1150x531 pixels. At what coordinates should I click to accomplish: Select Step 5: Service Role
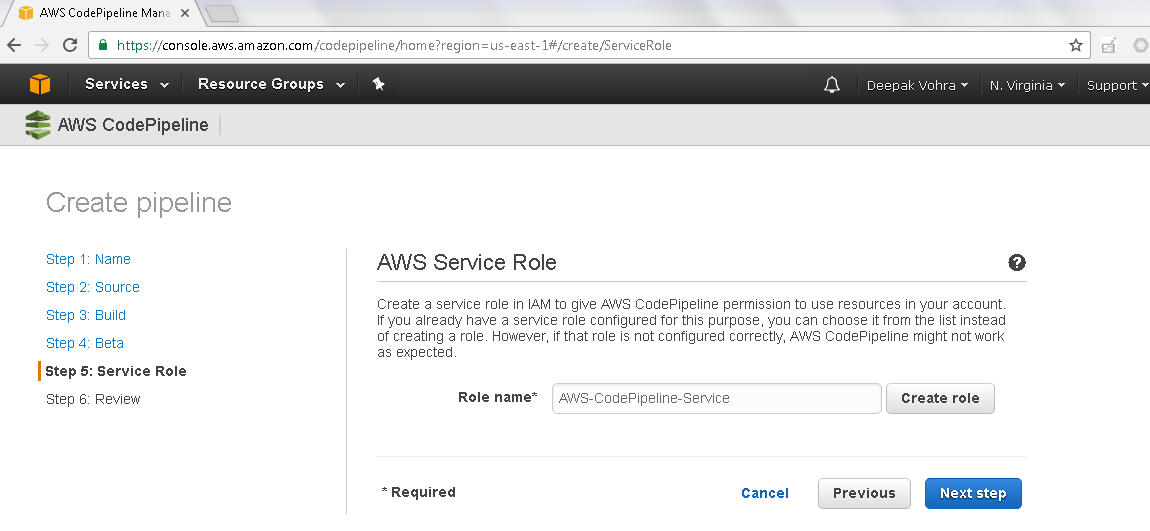116,371
